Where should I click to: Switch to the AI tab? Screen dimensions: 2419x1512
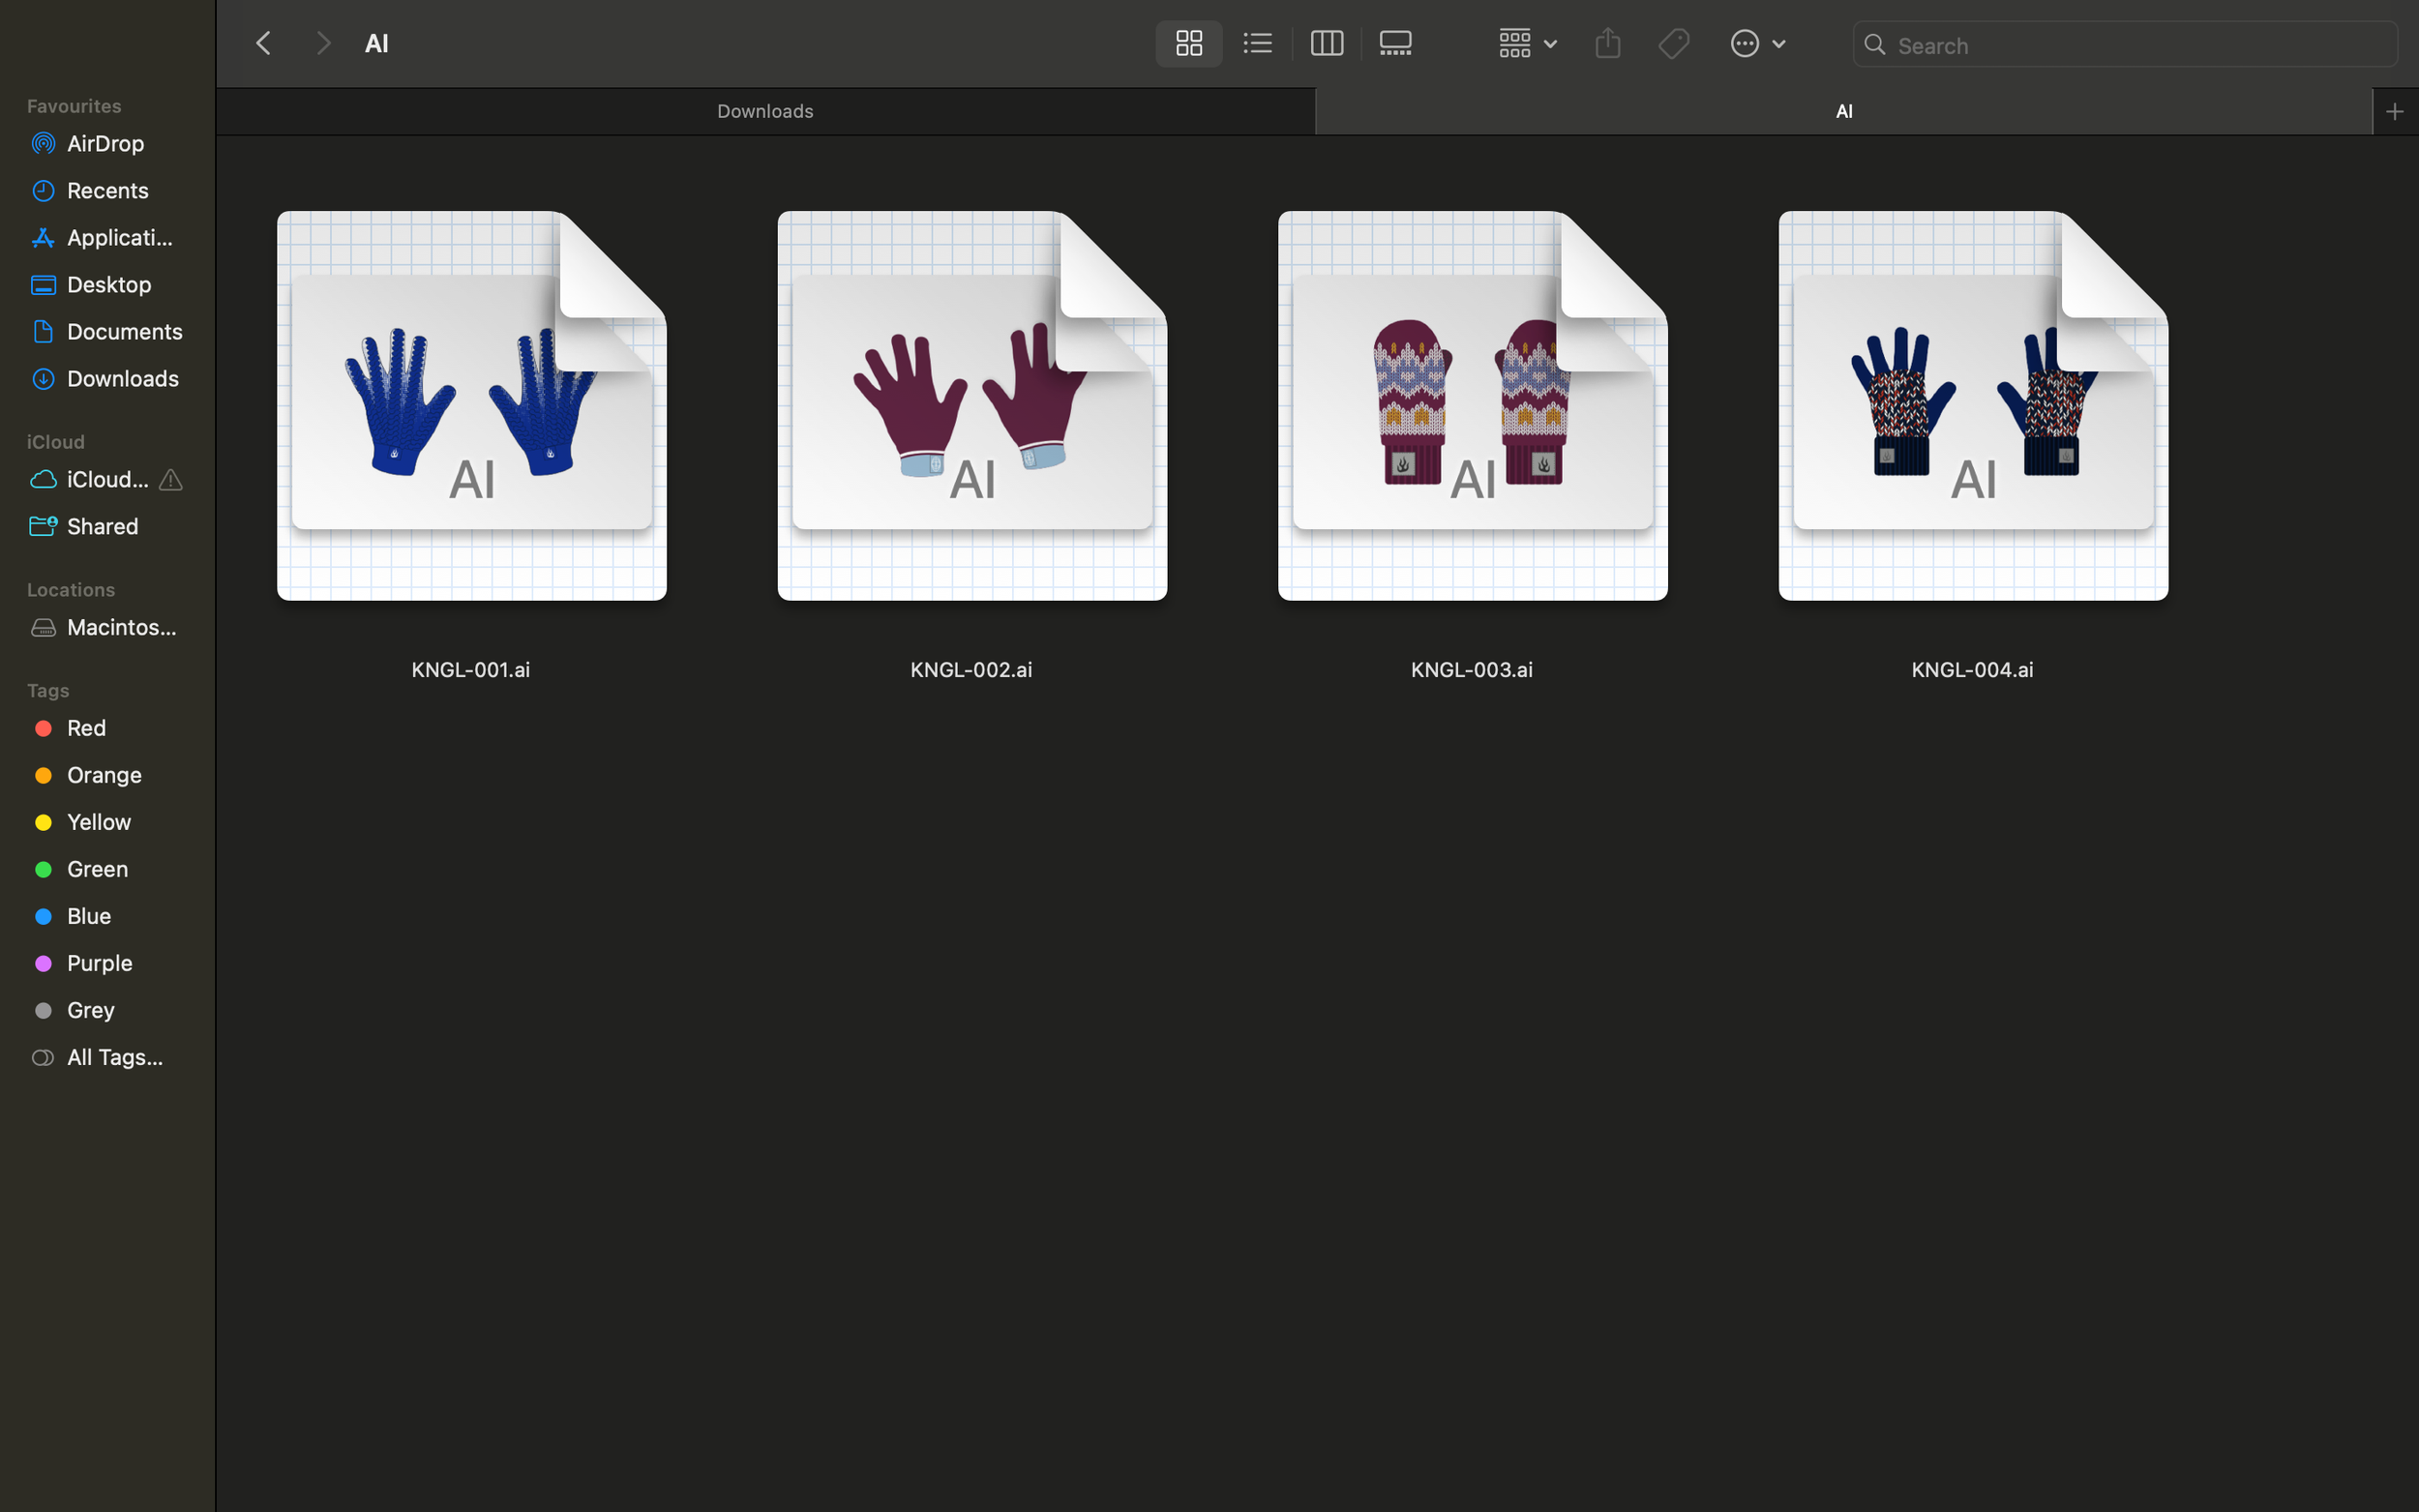[1845, 110]
